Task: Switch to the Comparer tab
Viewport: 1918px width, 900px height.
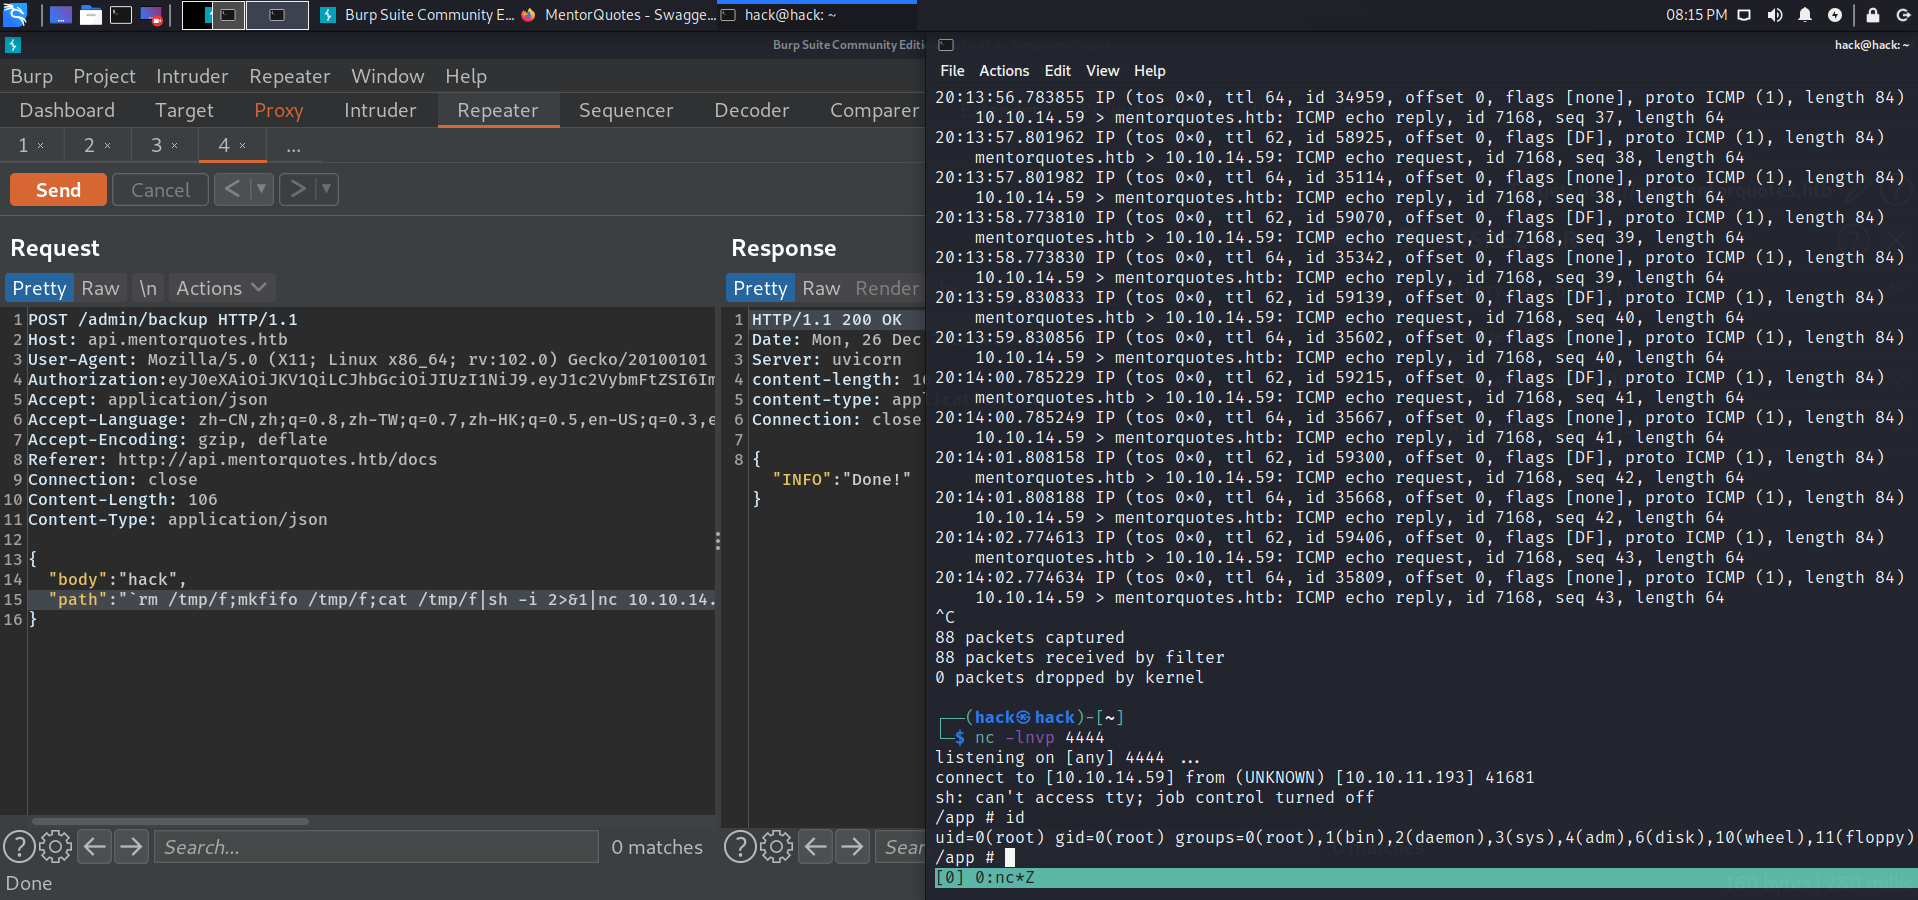Action: click(x=874, y=110)
